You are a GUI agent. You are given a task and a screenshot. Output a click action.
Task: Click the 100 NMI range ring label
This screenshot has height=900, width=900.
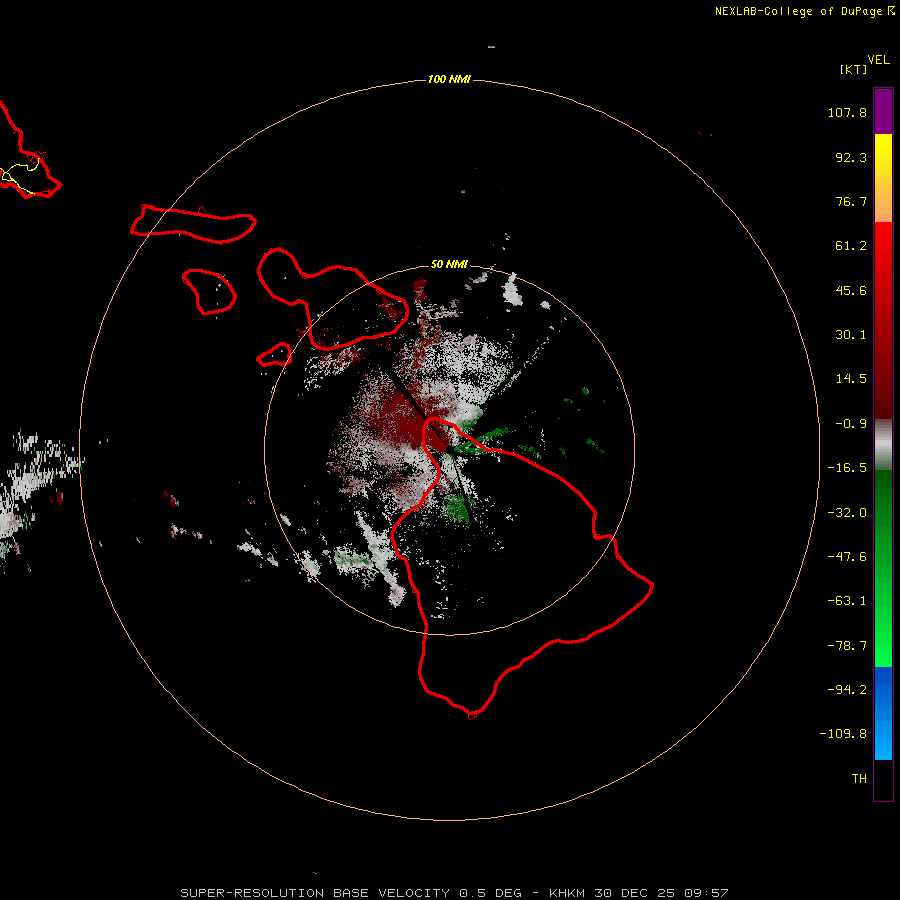(449, 79)
